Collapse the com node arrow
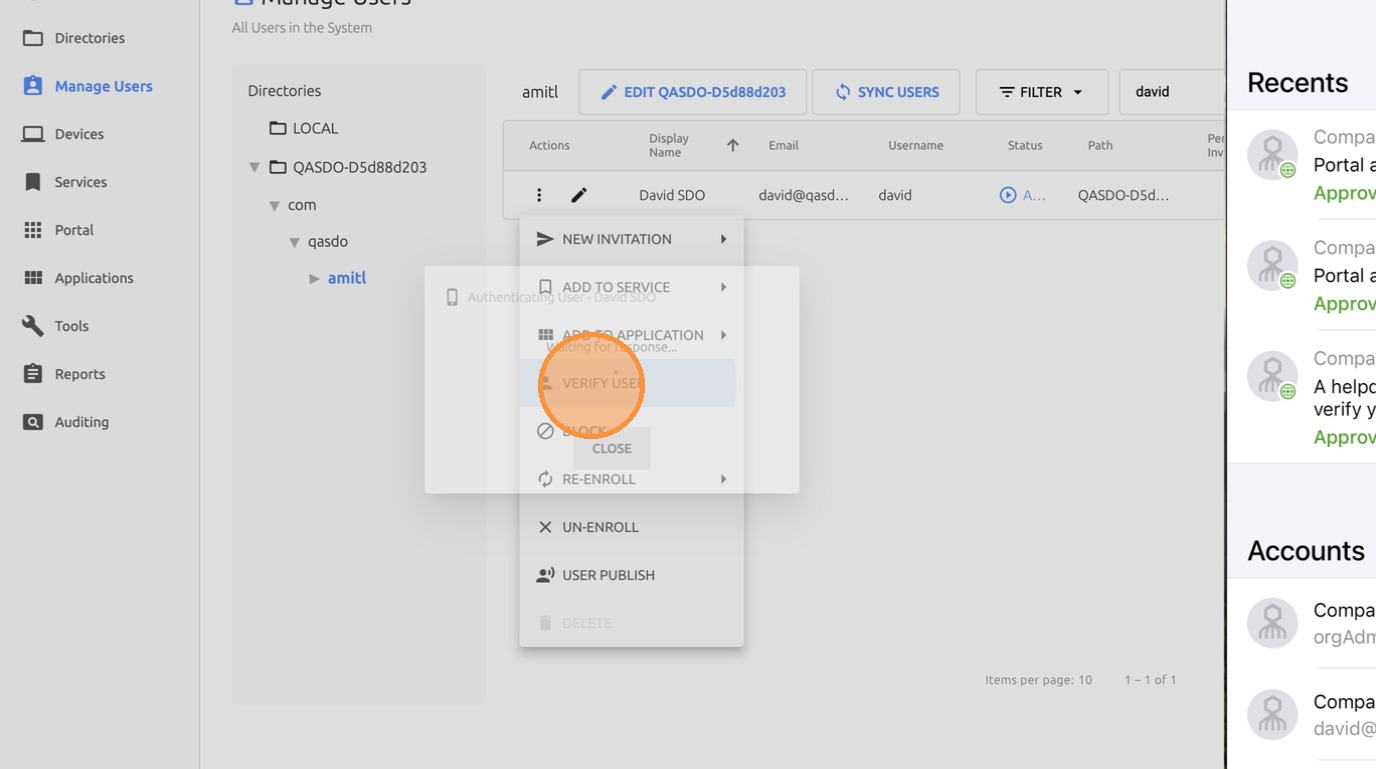 (x=274, y=205)
